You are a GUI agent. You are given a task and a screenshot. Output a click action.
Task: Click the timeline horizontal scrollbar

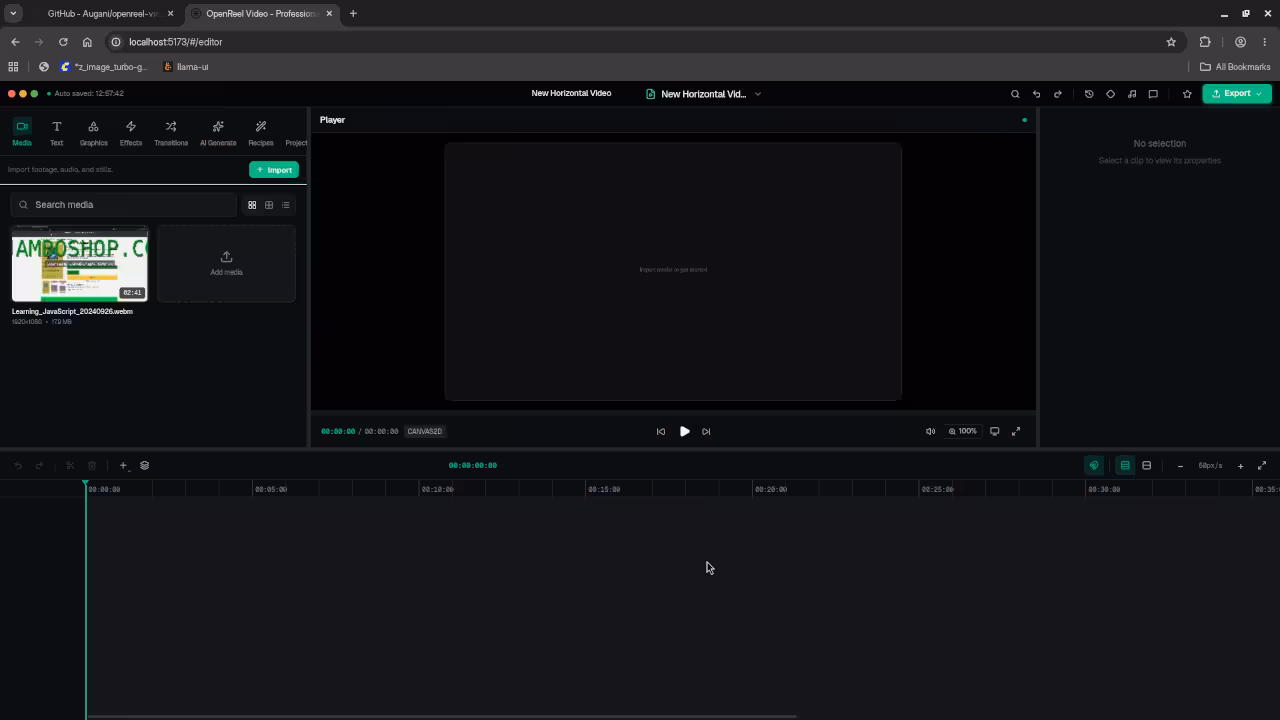point(440,716)
